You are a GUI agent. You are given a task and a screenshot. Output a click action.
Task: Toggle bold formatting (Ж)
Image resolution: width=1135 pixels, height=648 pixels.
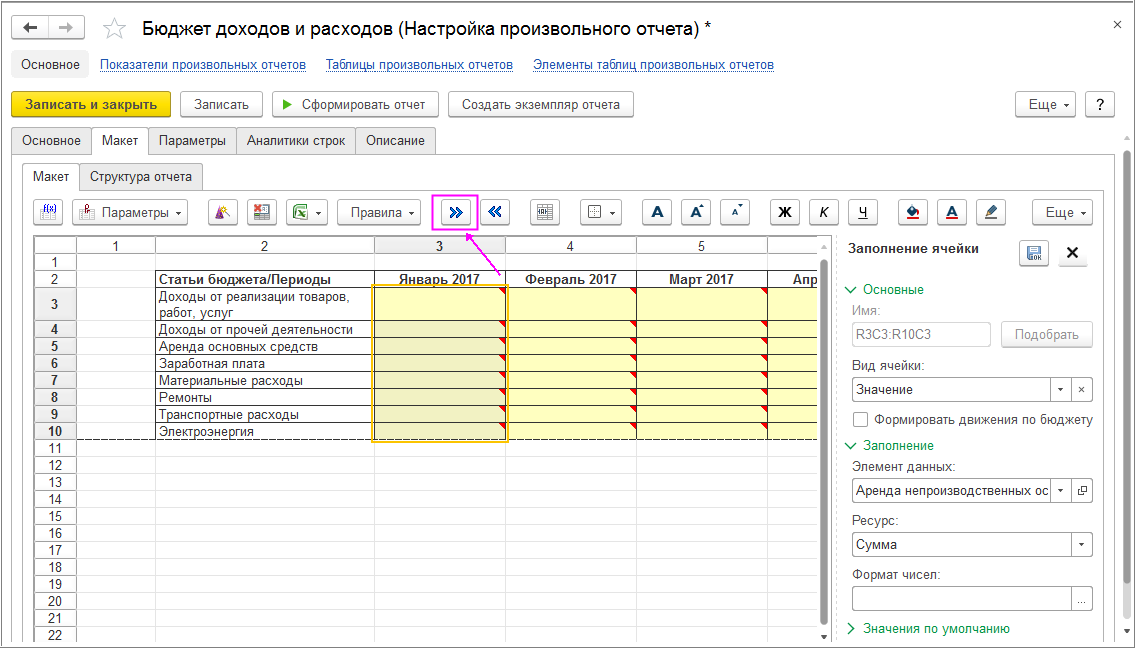coord(785,212)
